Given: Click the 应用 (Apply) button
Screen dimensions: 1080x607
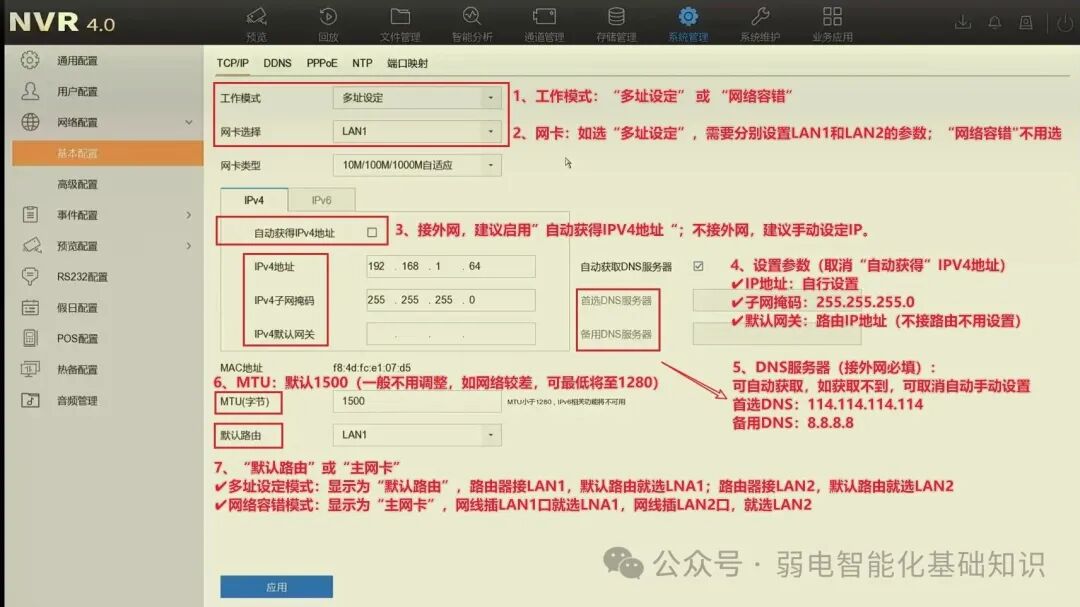Looking at the screenshot, I should tap(276, 586).
